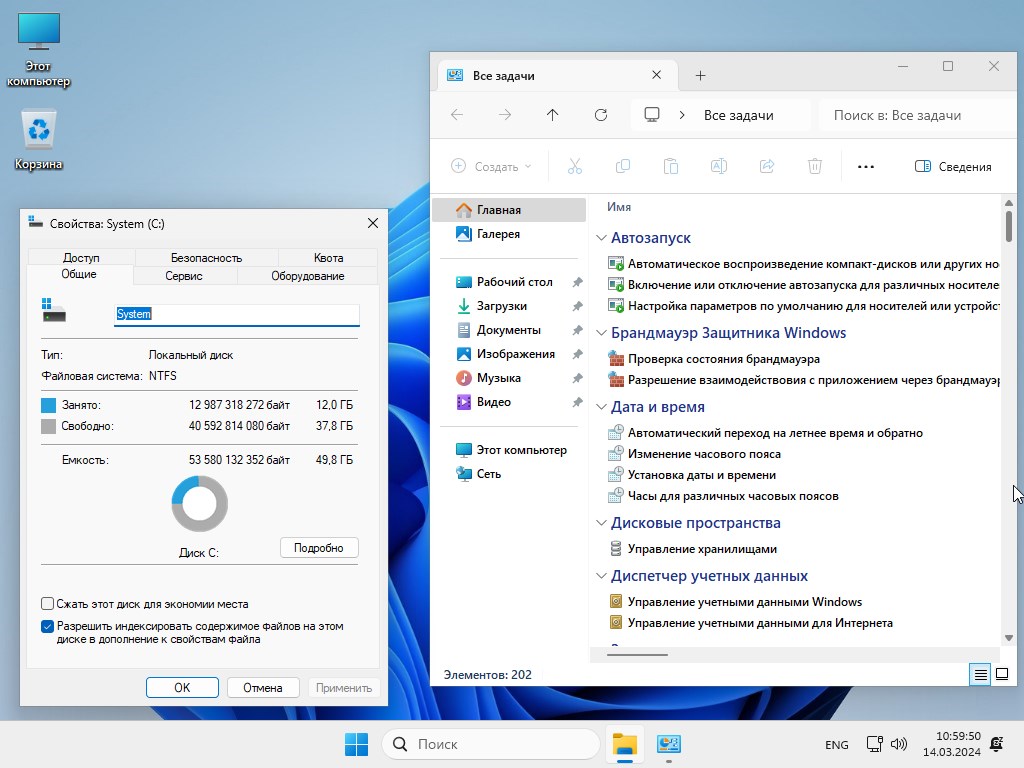Image resolution: width=1024 pixels, height=768 pixels.
Task: Collapse the Автозапуск group
Action: (x=602, y=238)
